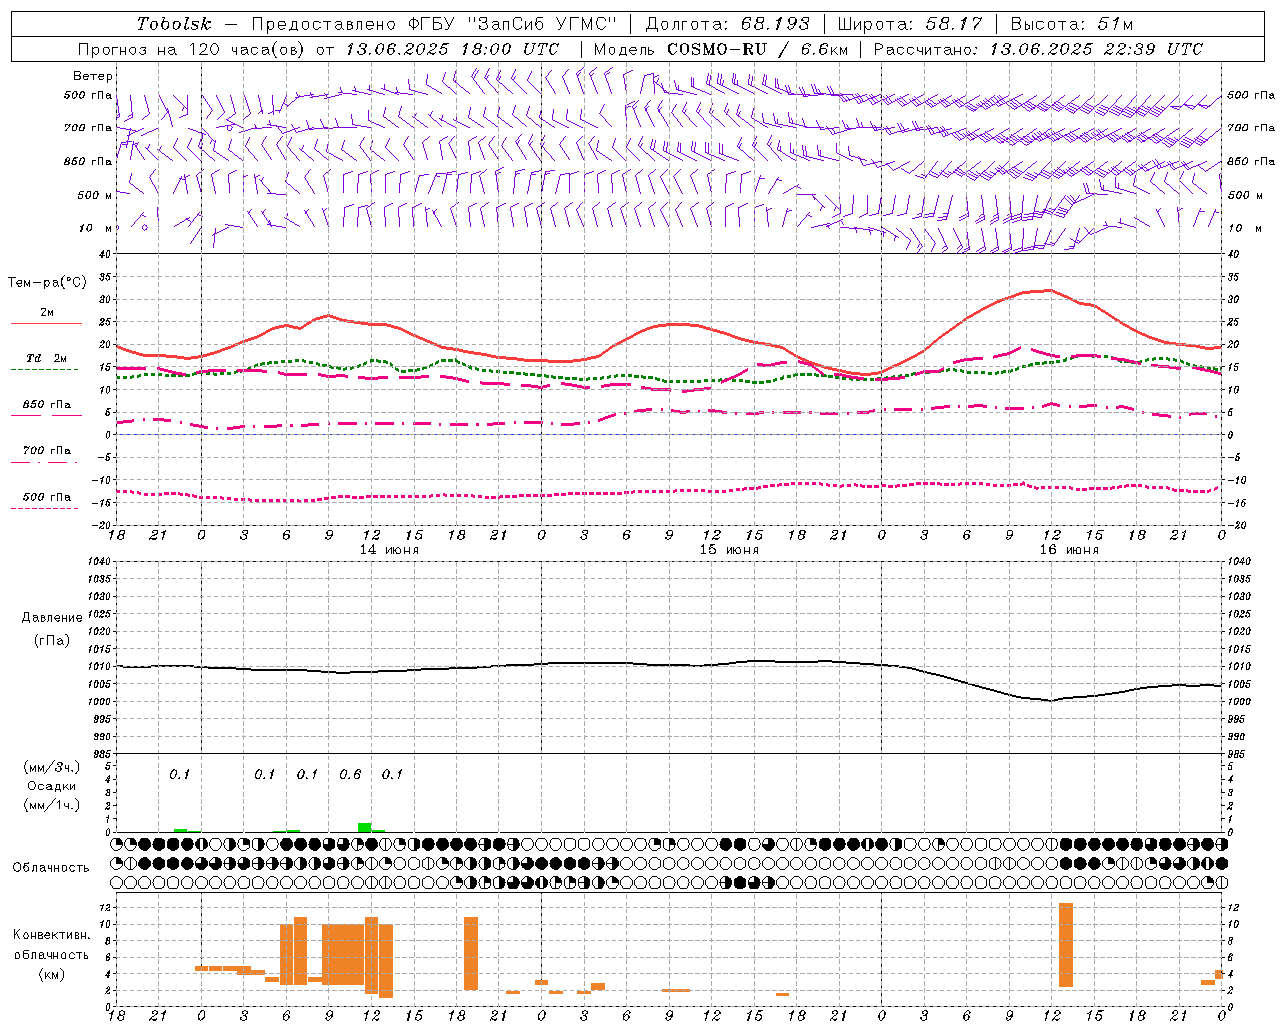The width and height of the screenshot is (1280, 1024).
Task: Click the 'Долгота: 68.193' longitude value
Action: 728,24
